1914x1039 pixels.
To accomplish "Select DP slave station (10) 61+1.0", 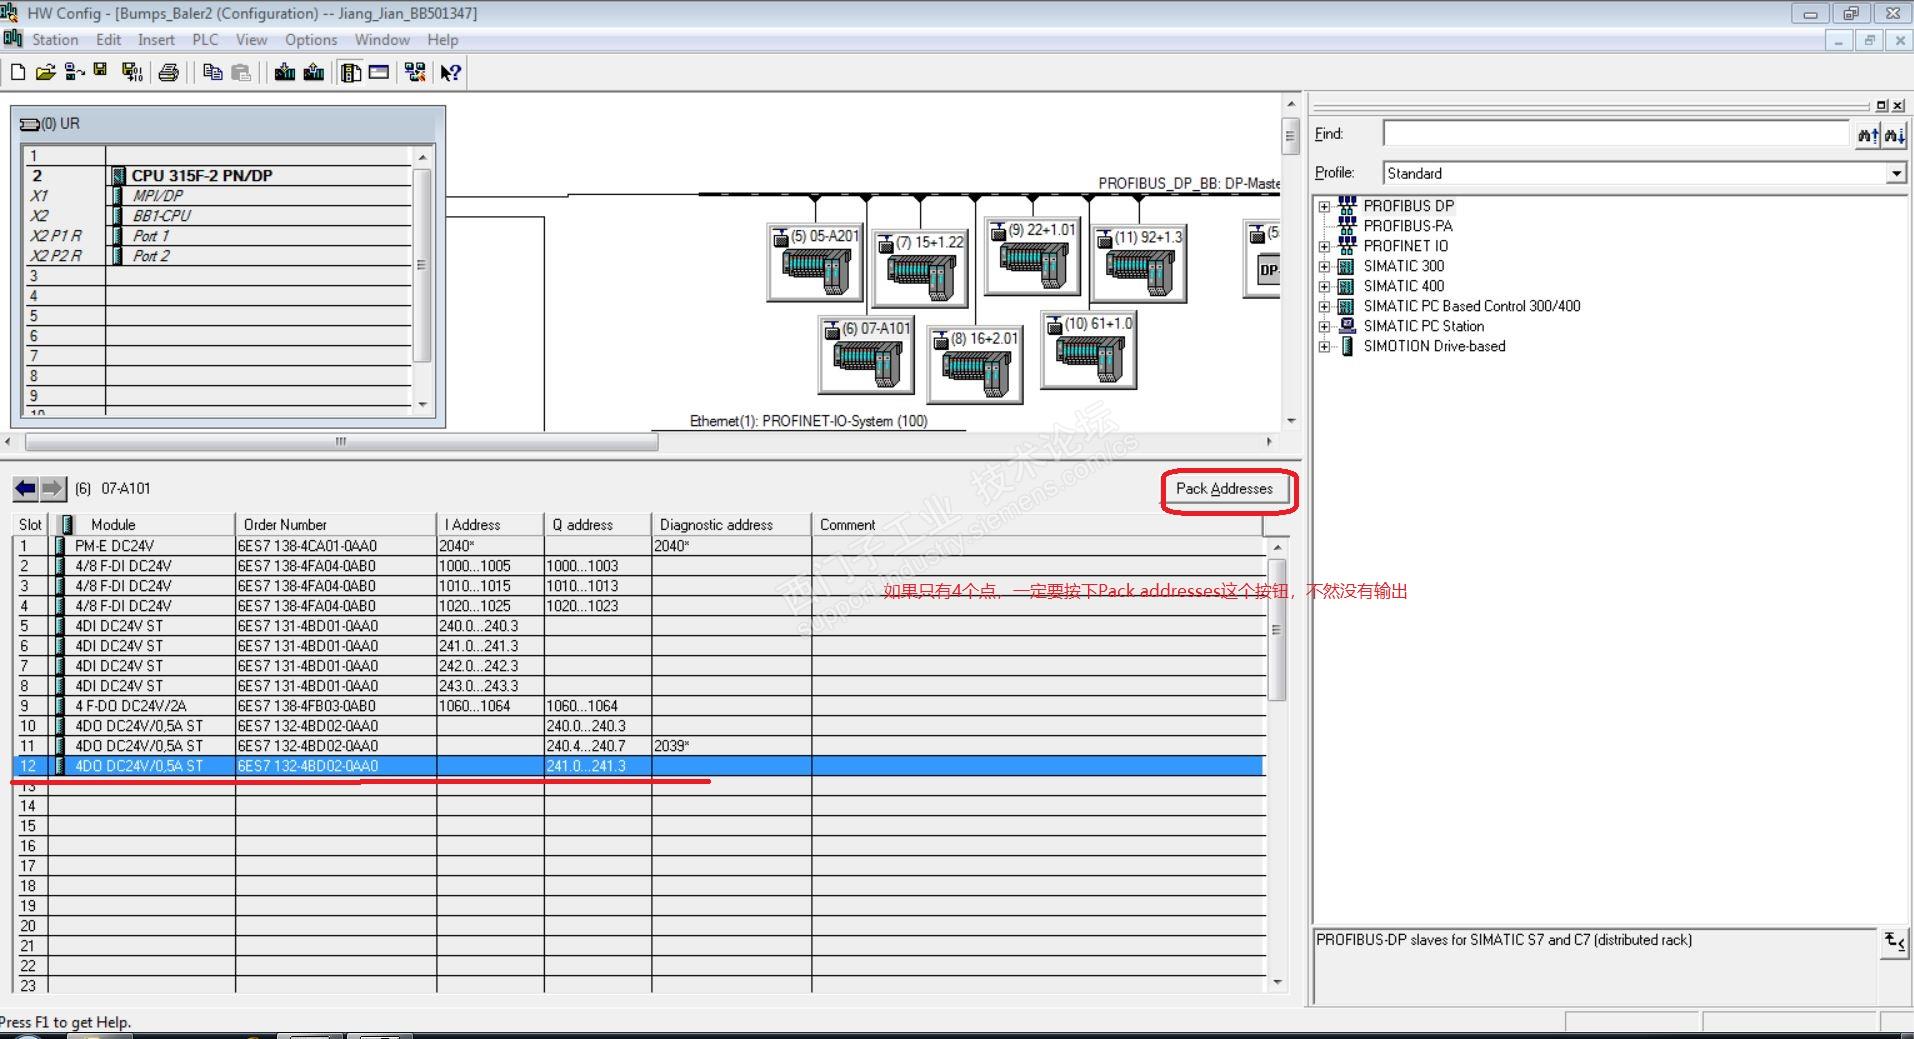I will coord(1089,350).
